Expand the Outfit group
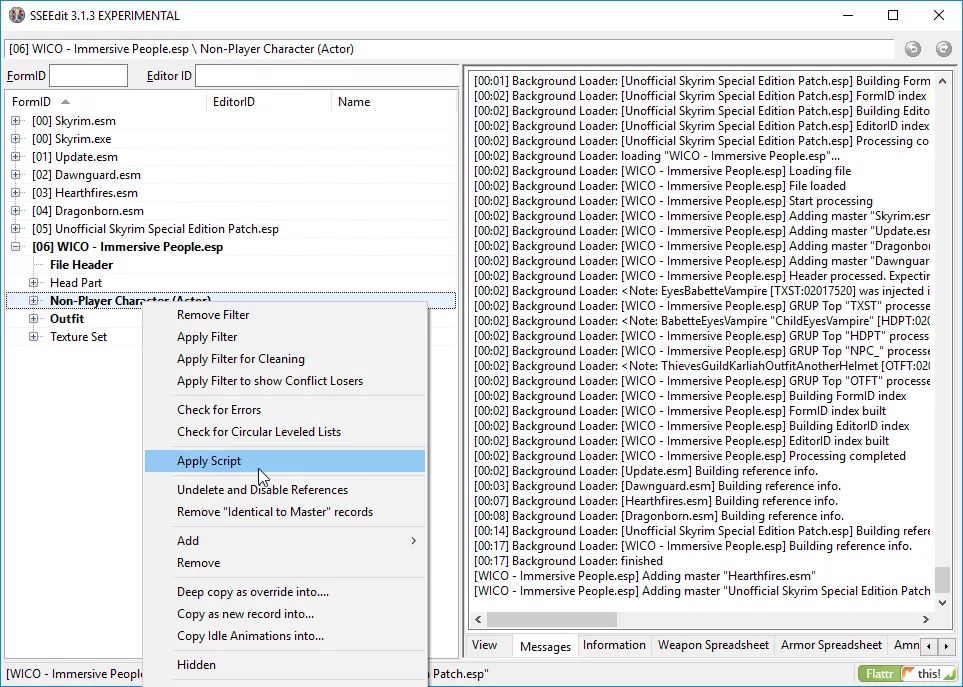 34,319
